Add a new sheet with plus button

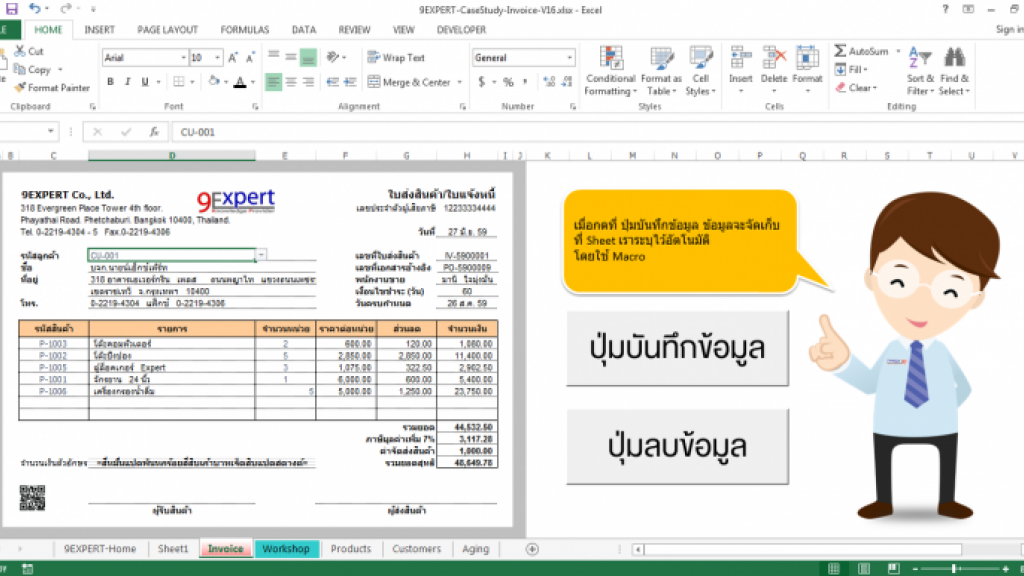(x=532, y=549)
